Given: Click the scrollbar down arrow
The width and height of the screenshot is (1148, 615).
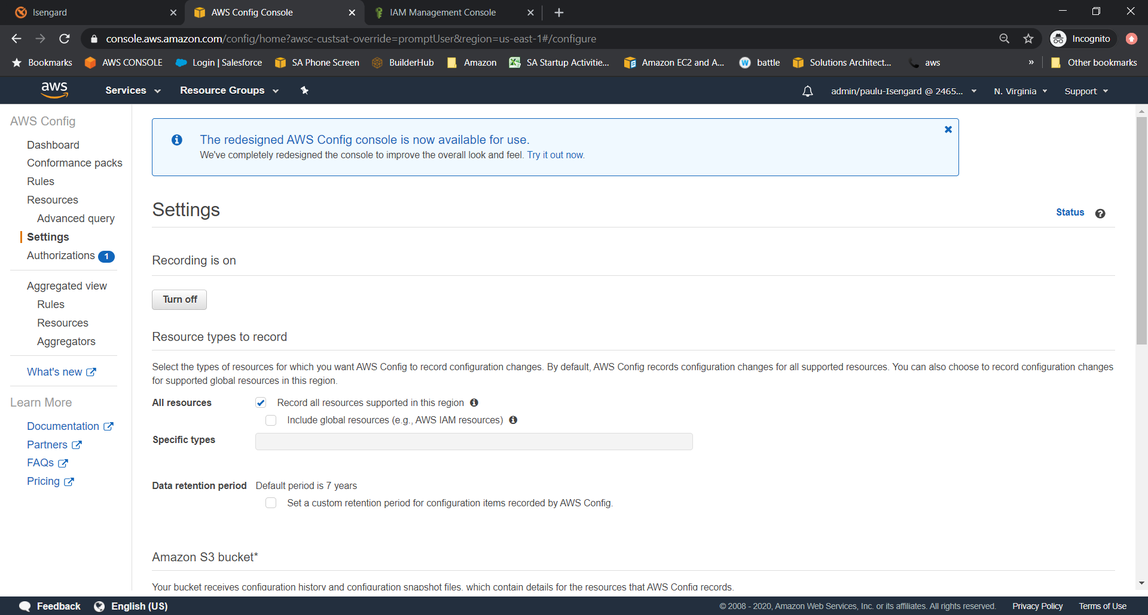Looking at the screenshot, I should [1141, 584].
